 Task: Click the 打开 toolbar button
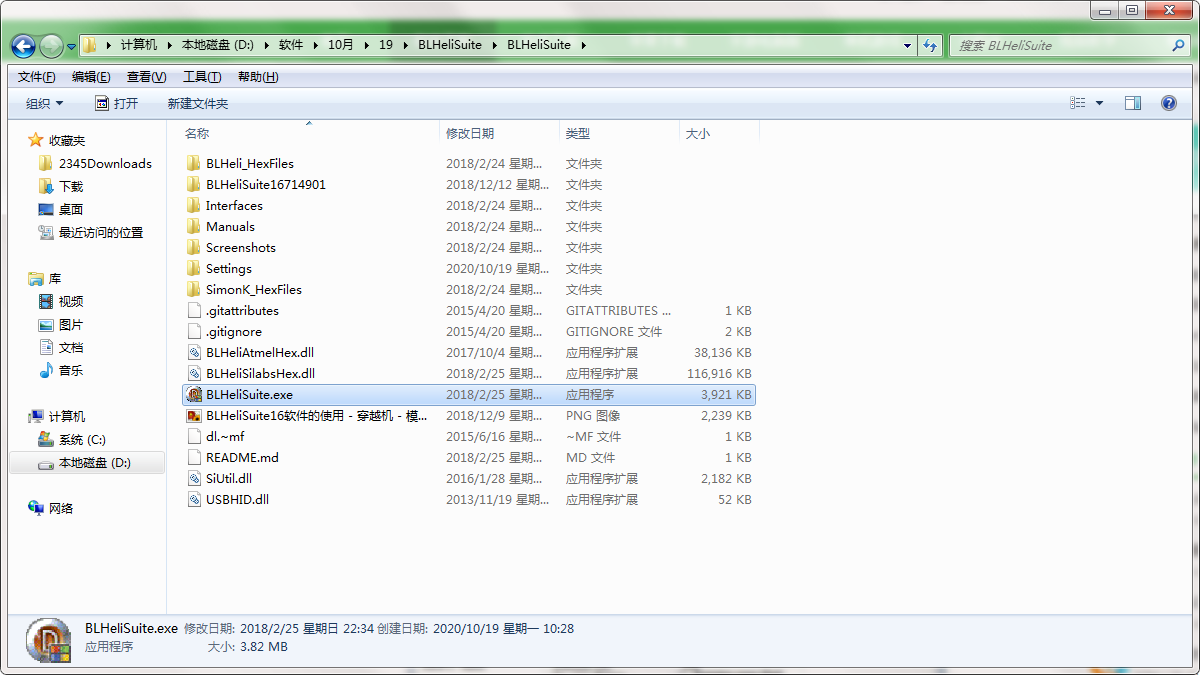tap(117, 103)
